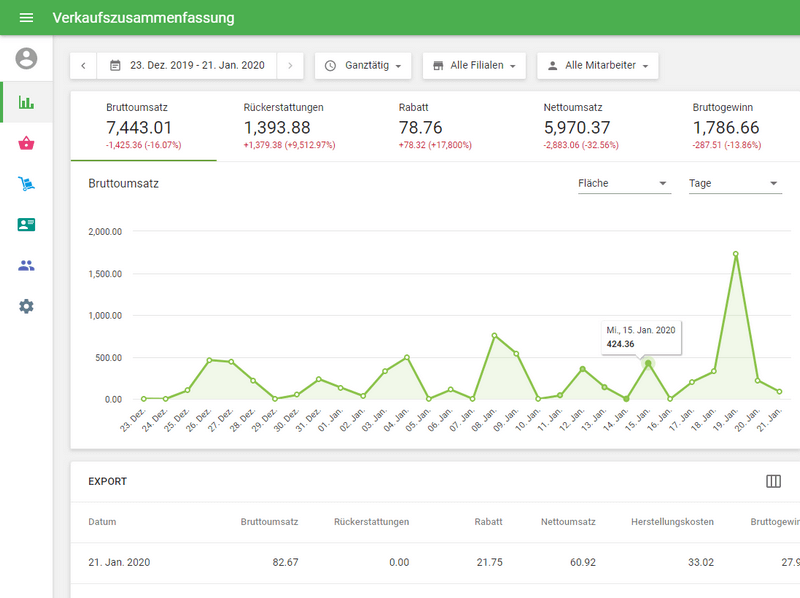Click the table columns layout icon
800x598 pixels.
(x=773, y=481)
